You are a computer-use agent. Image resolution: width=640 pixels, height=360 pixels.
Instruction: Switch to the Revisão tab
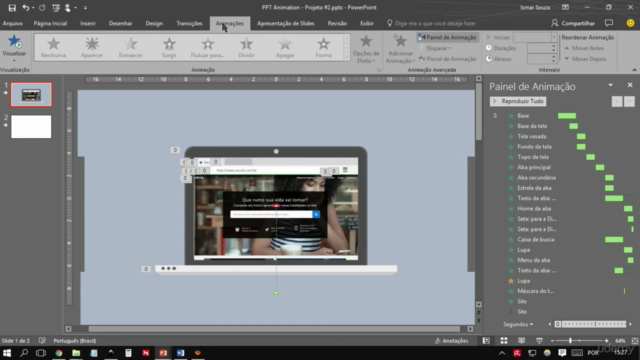tap(337, 23)
